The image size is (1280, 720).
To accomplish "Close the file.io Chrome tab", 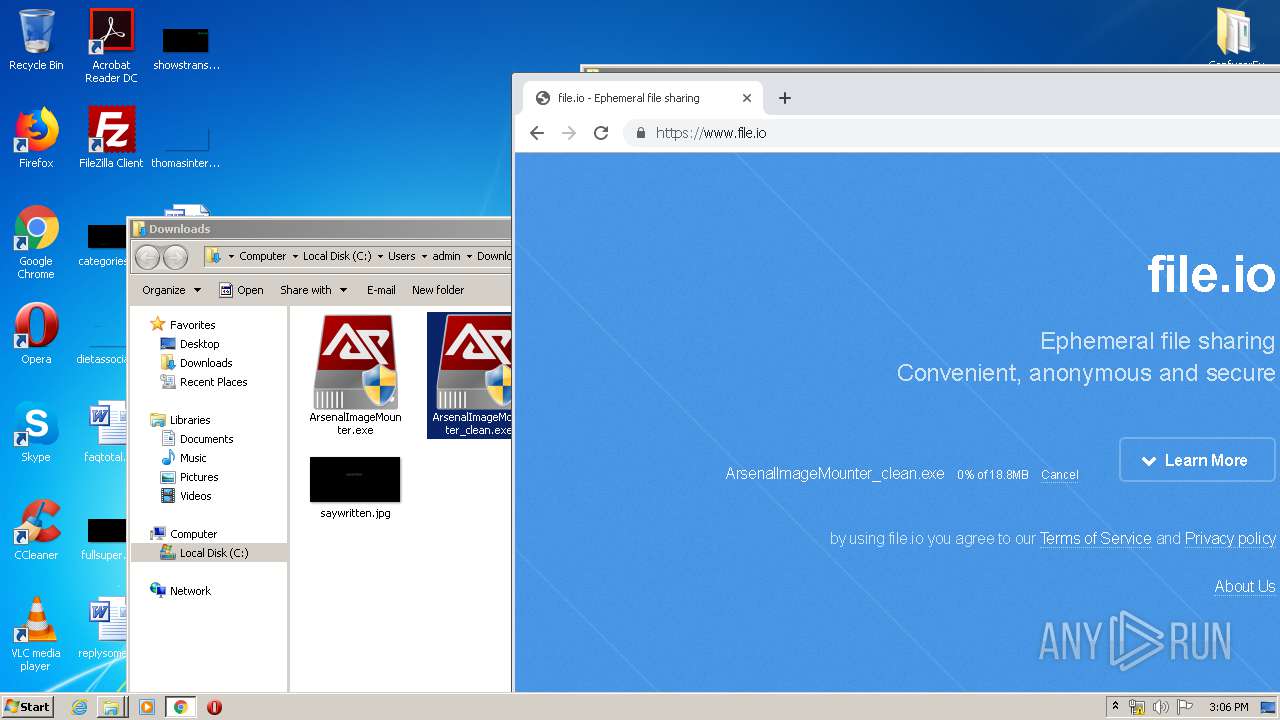I will point(746,98).
